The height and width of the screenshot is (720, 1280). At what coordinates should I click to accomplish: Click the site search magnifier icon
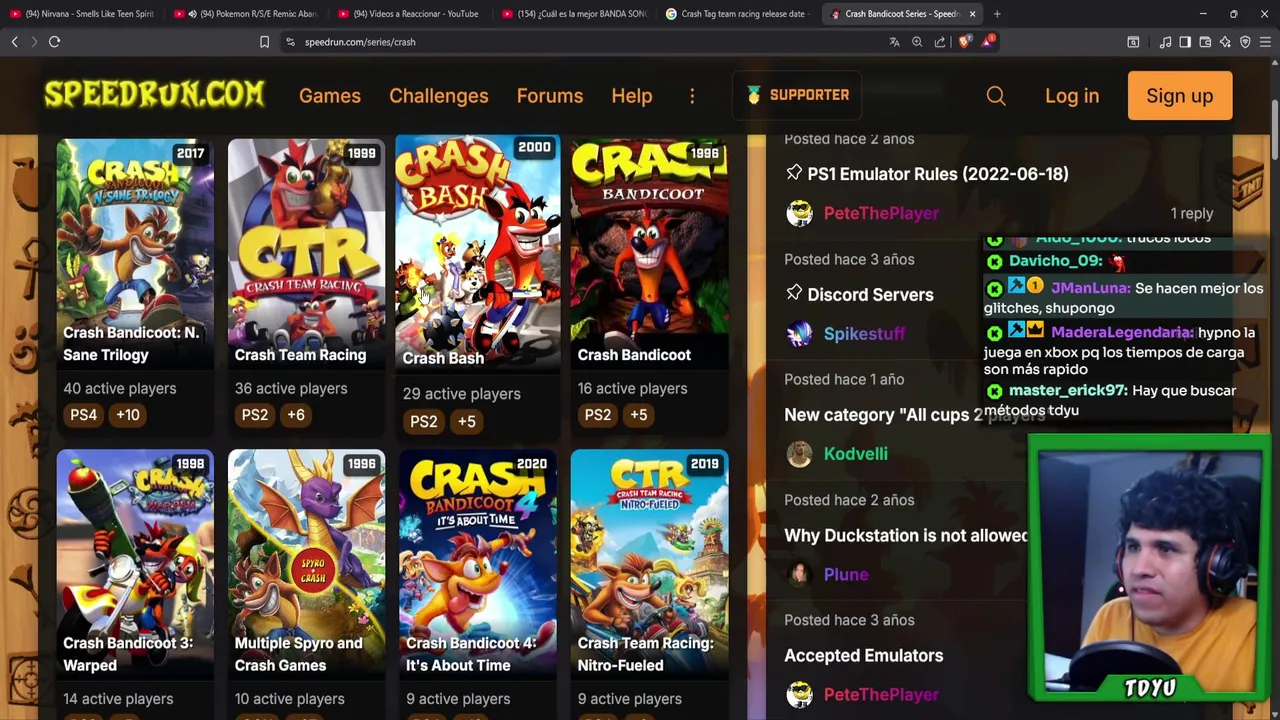[996, 96]
